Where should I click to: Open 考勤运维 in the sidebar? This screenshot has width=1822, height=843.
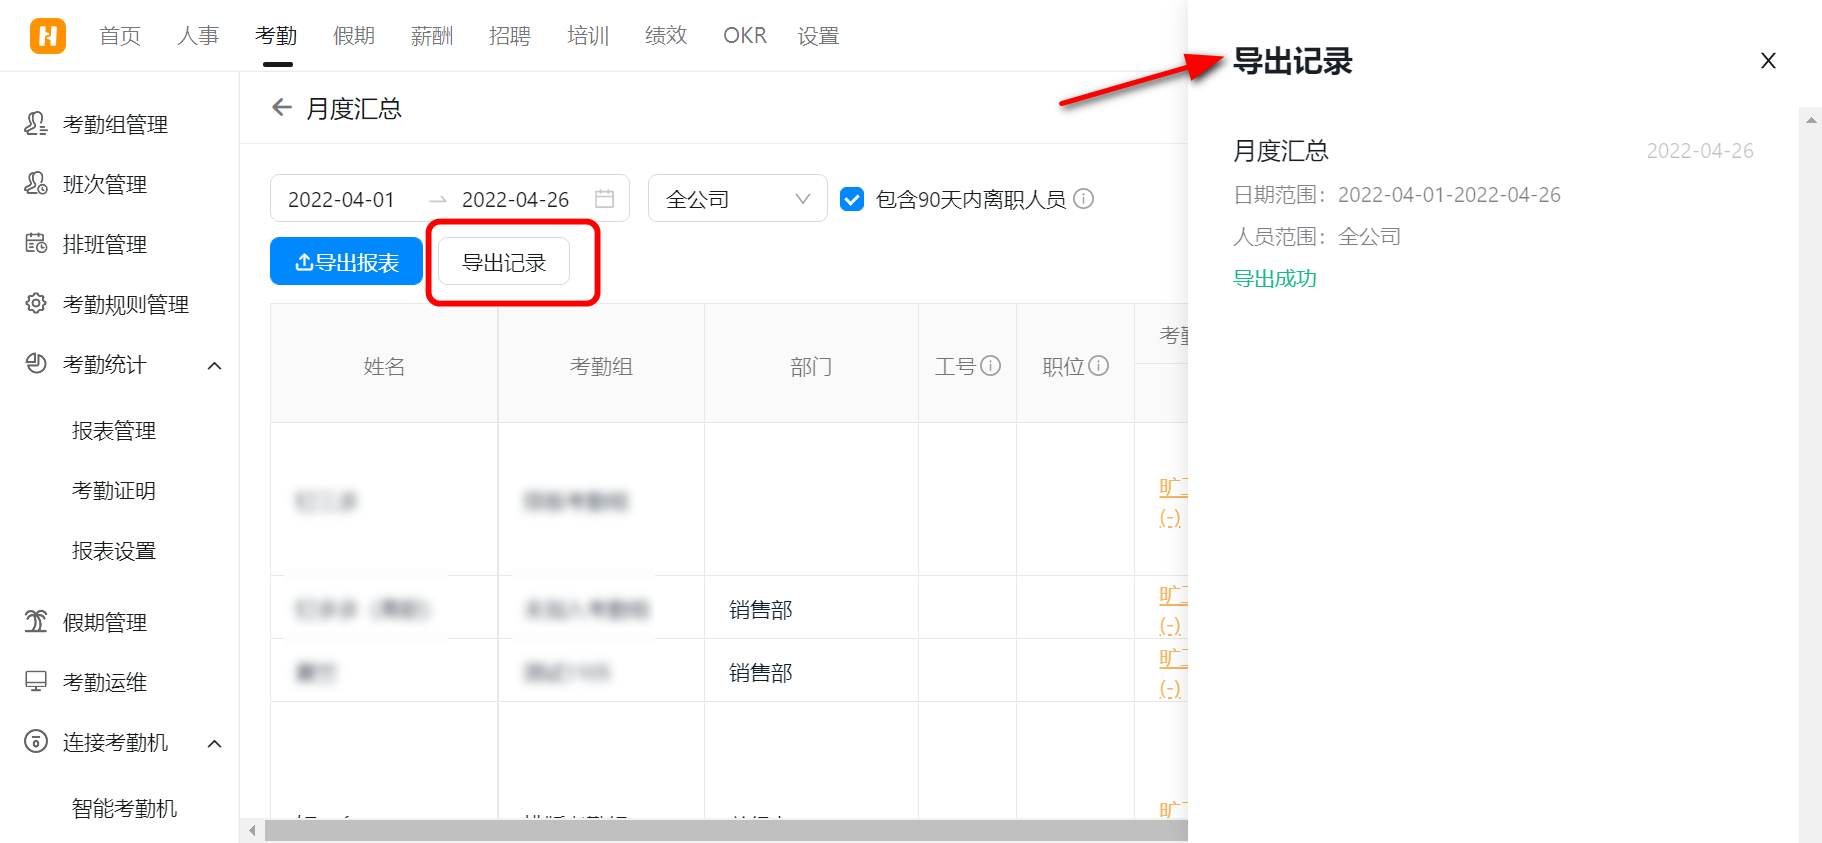point(105,682)
